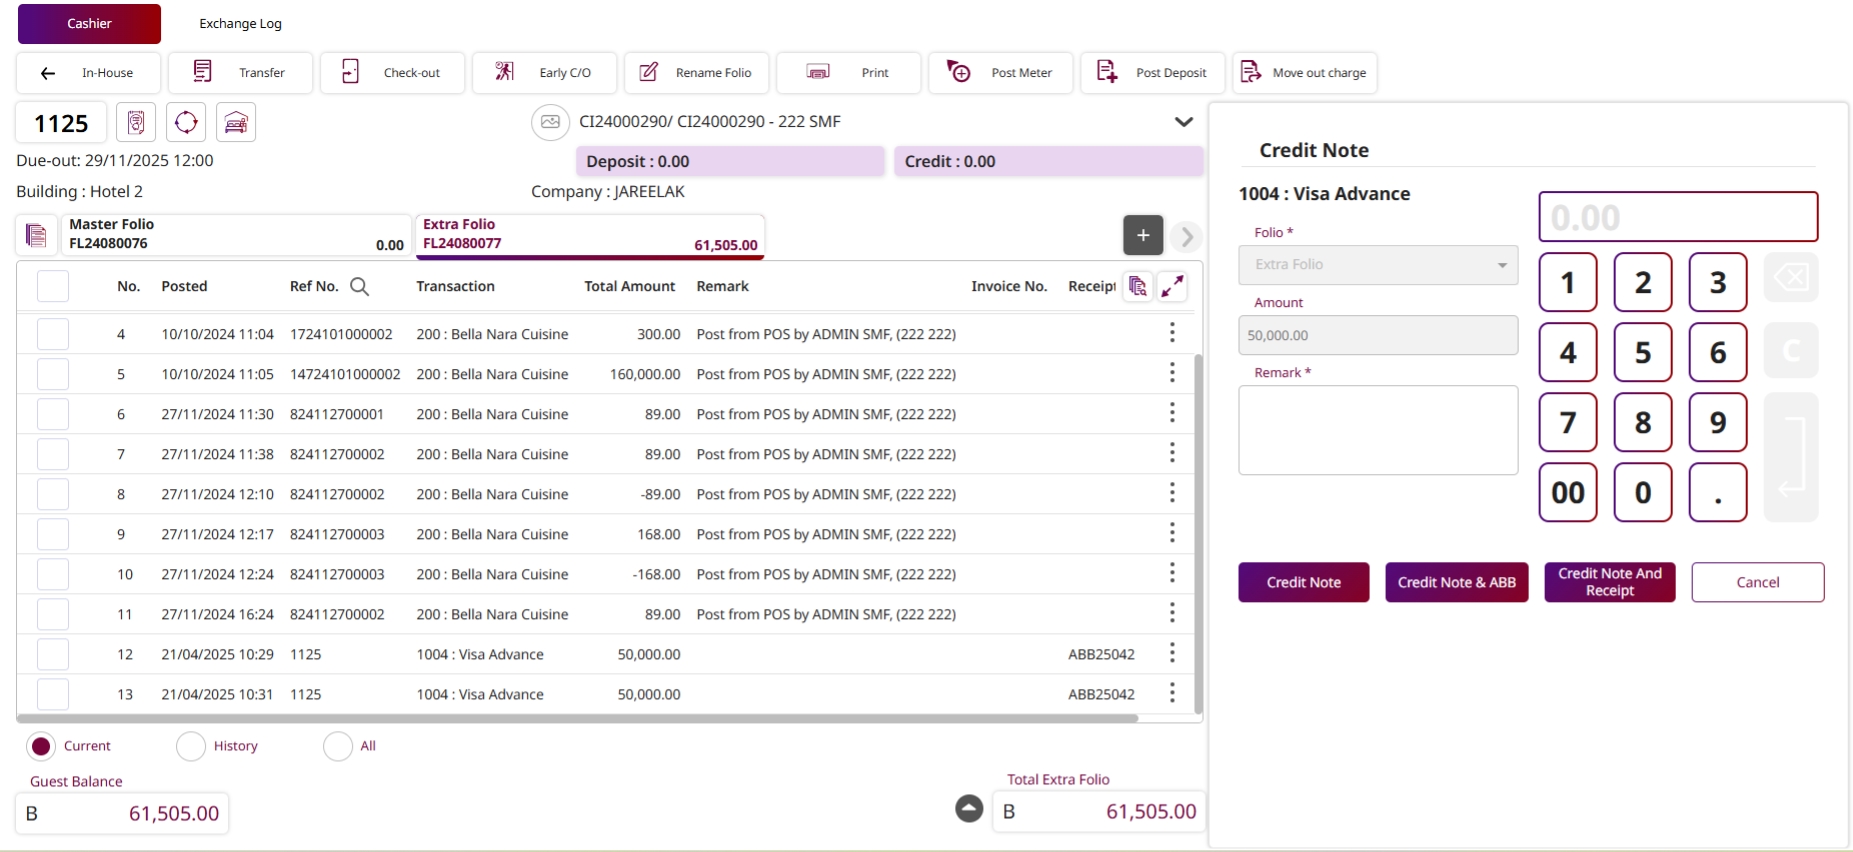The height and width of the screenshot is (852, 1853).
Task: Select the Master Folio FL24080076 tab
Action: coord(236,235)
